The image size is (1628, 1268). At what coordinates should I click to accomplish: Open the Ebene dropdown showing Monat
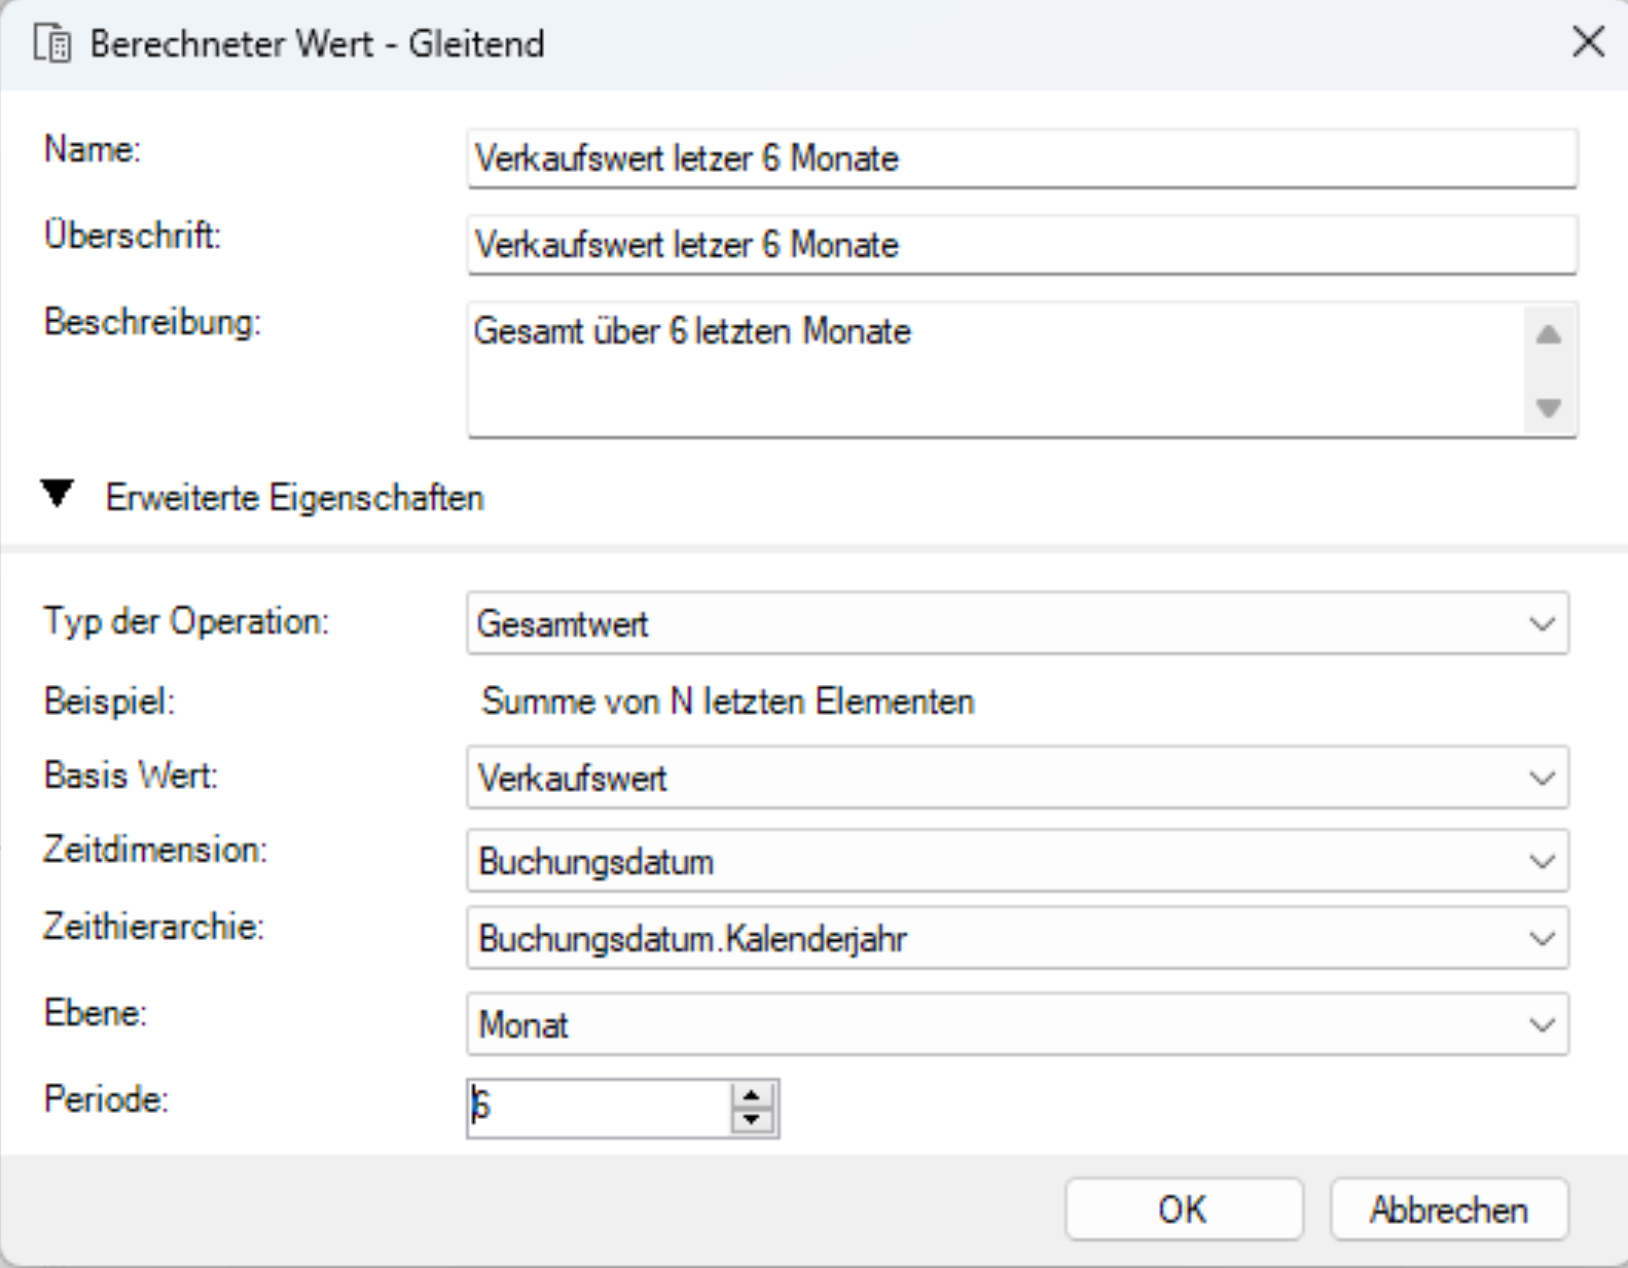click(1017, 1025)
